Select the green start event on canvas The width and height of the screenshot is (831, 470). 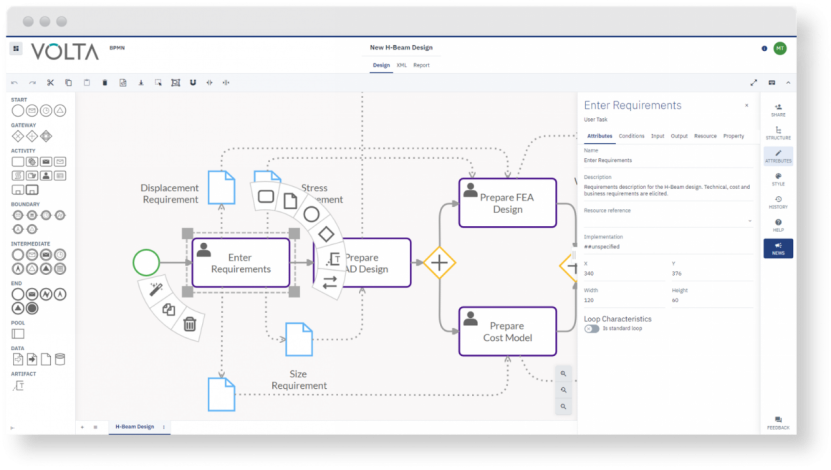(x=146, y=262)
